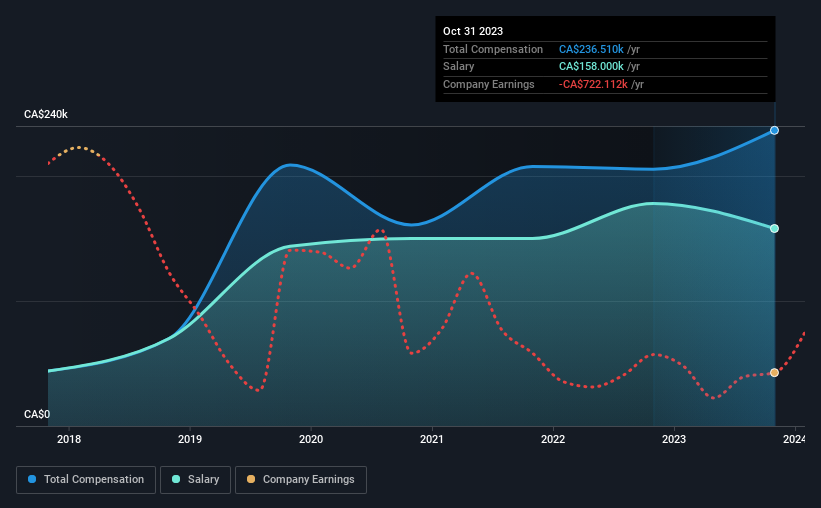
Task: Click the blue dot in Total Compensation legend
Action: (32, 479)
